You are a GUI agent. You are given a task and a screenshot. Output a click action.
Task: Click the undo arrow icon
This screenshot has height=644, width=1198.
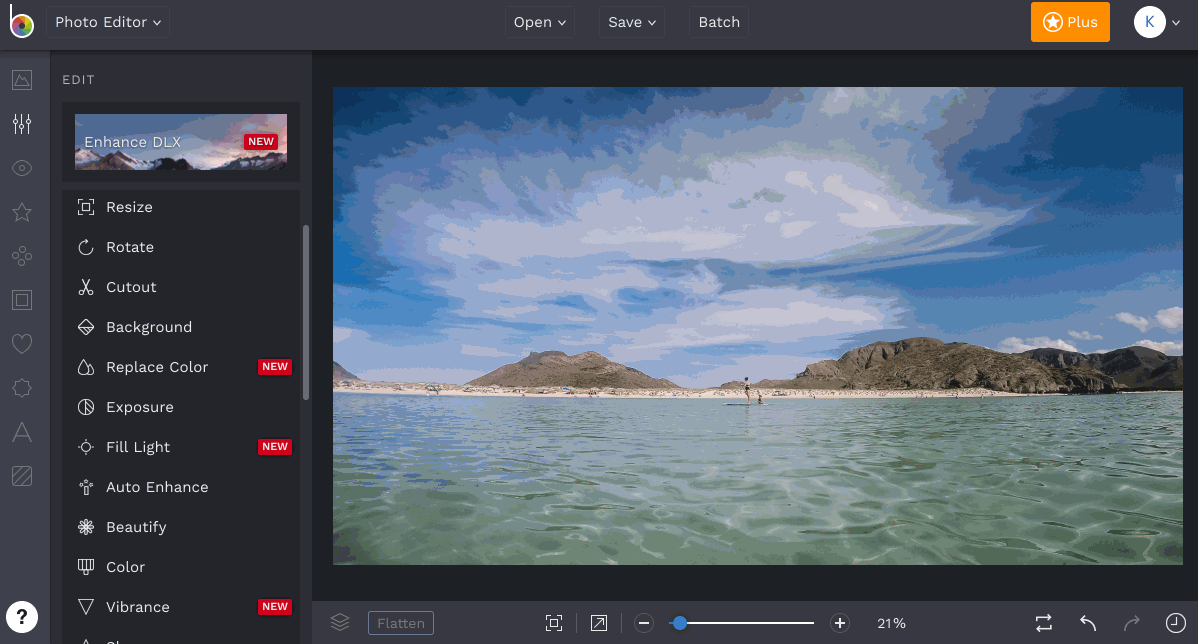click(1088, 623)
